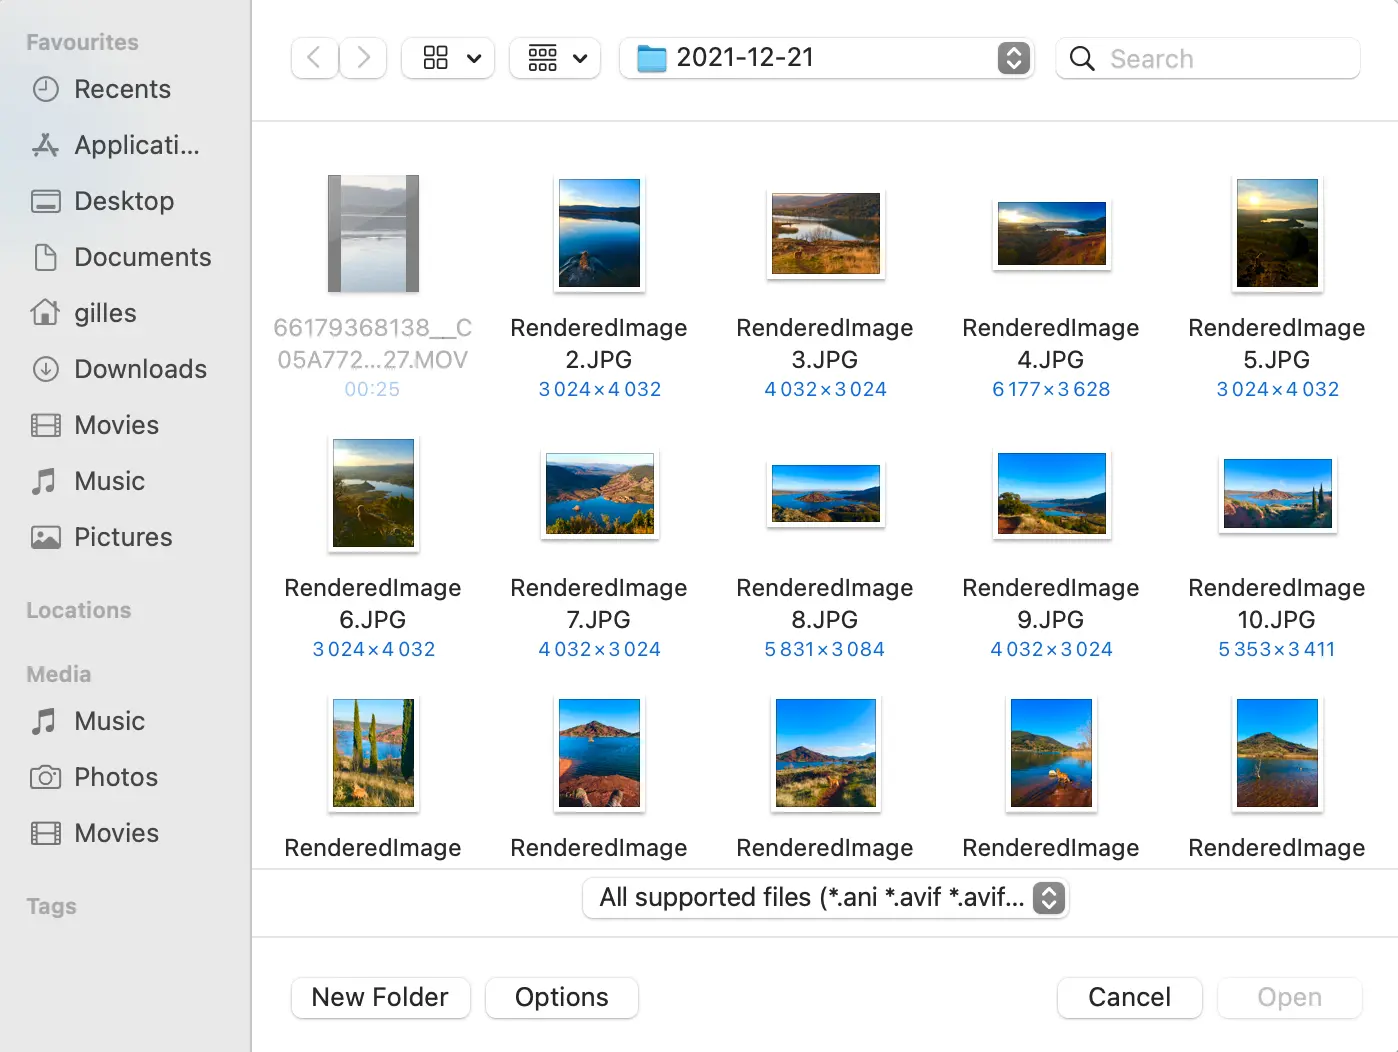Go back using the left chevron button
The width and height of the screenshot is (1398, 1052).
[x=314, y=58]
